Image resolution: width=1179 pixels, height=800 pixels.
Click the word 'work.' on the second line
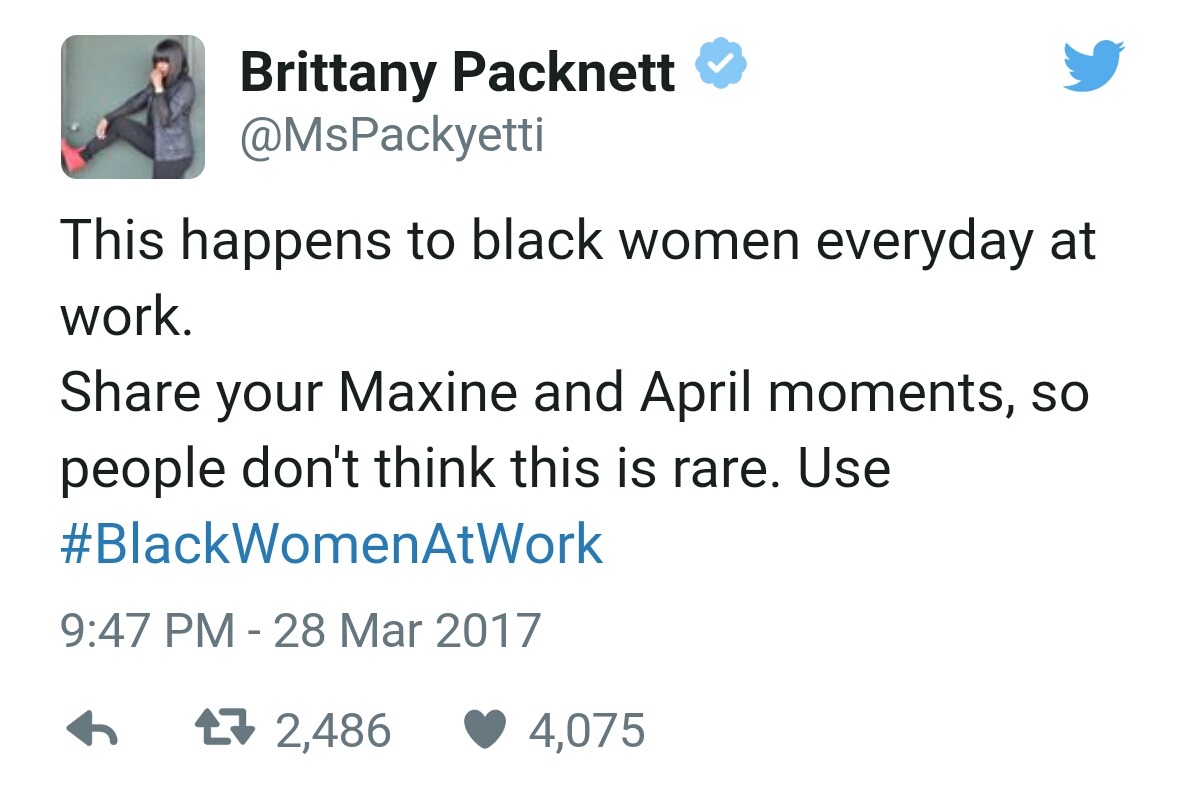coord(124,316)
